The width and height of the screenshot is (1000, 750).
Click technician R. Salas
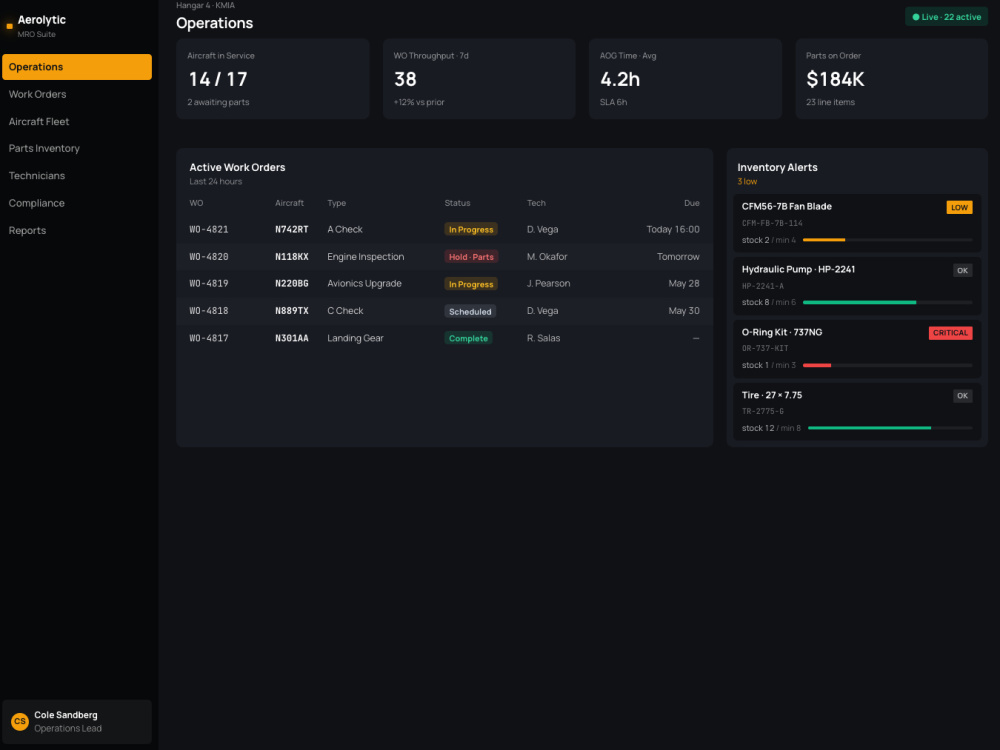tap(543, 338)
